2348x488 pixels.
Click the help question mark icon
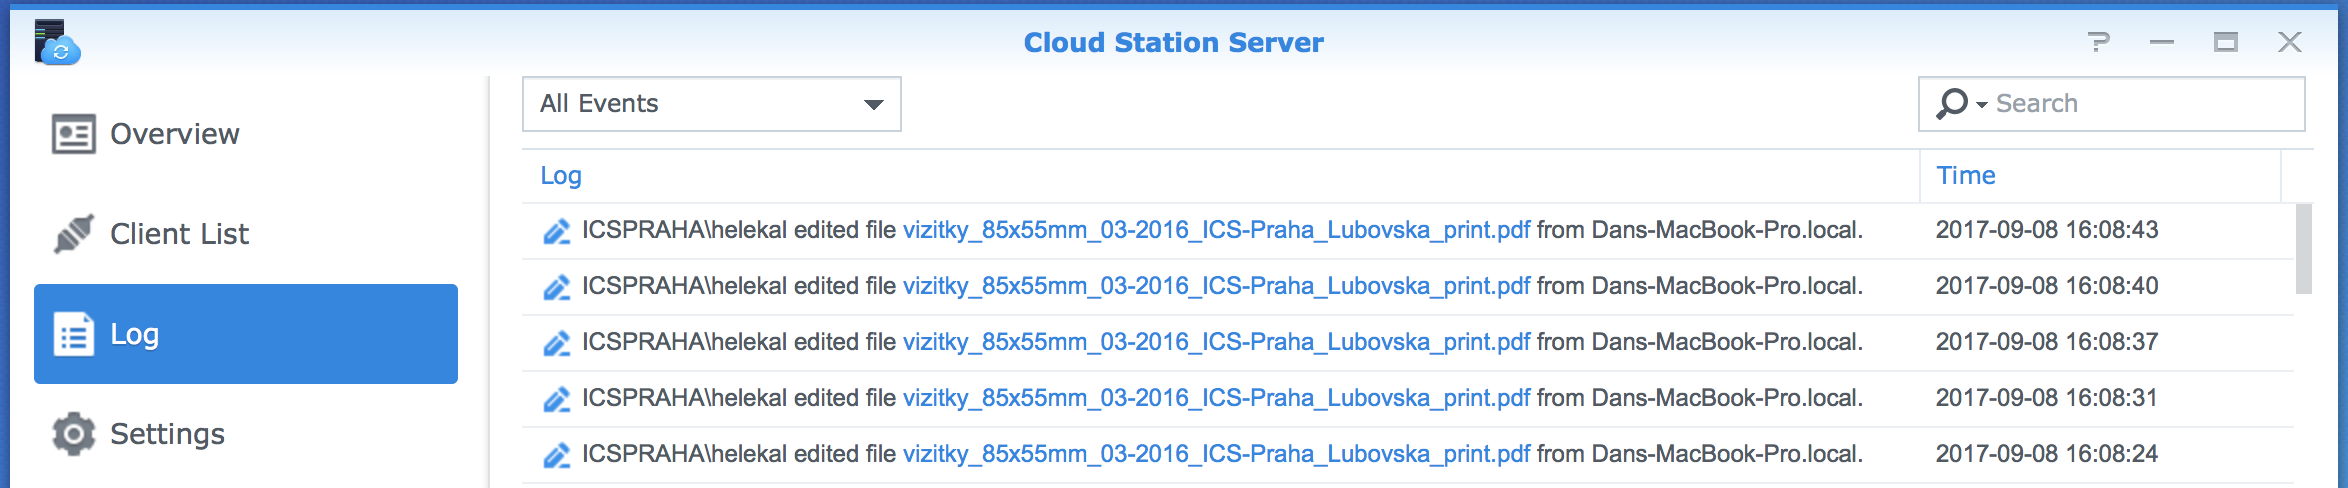tap(2098, 42)
